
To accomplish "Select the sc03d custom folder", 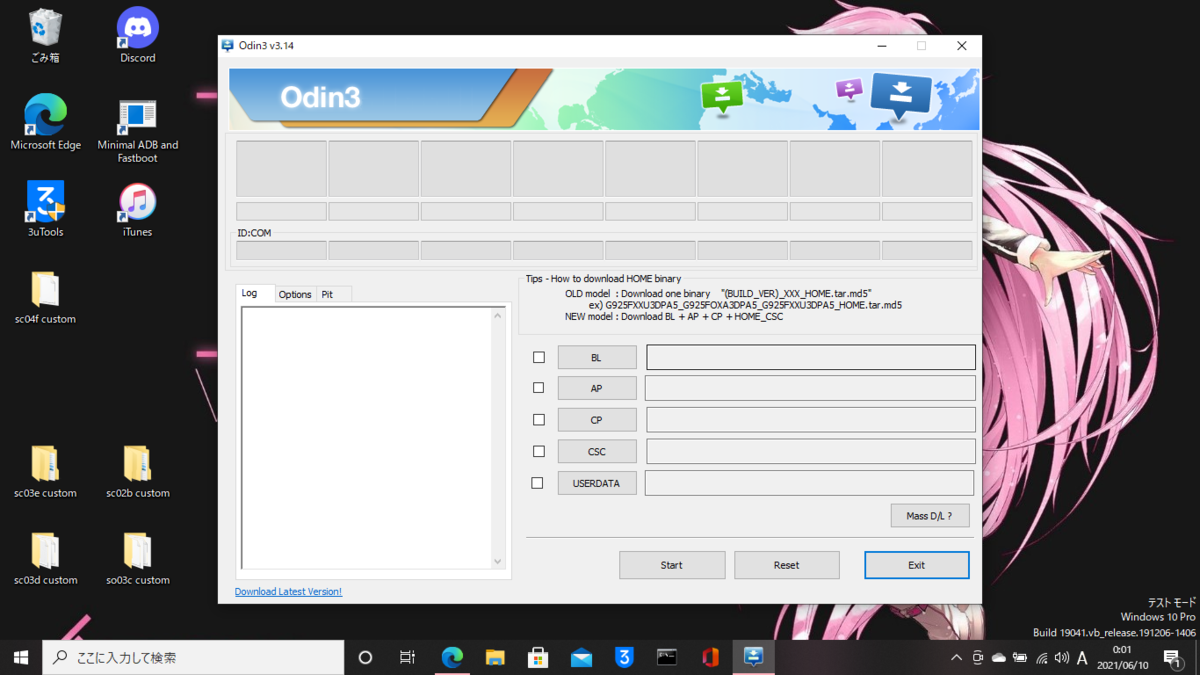I will pyautogui.click(x=45, y=558).
